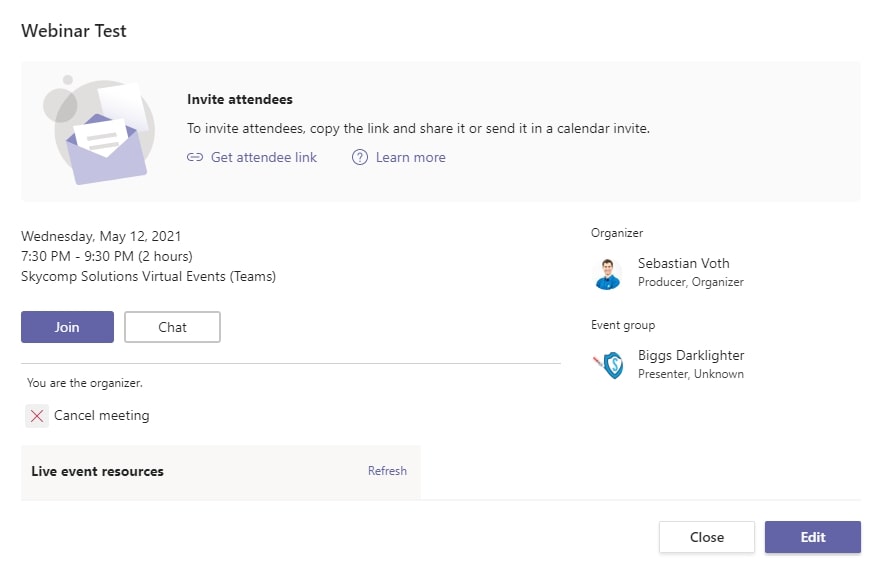Screen dimensions: 890x577
Task: Get the attendee link
Action: point(263,157)
